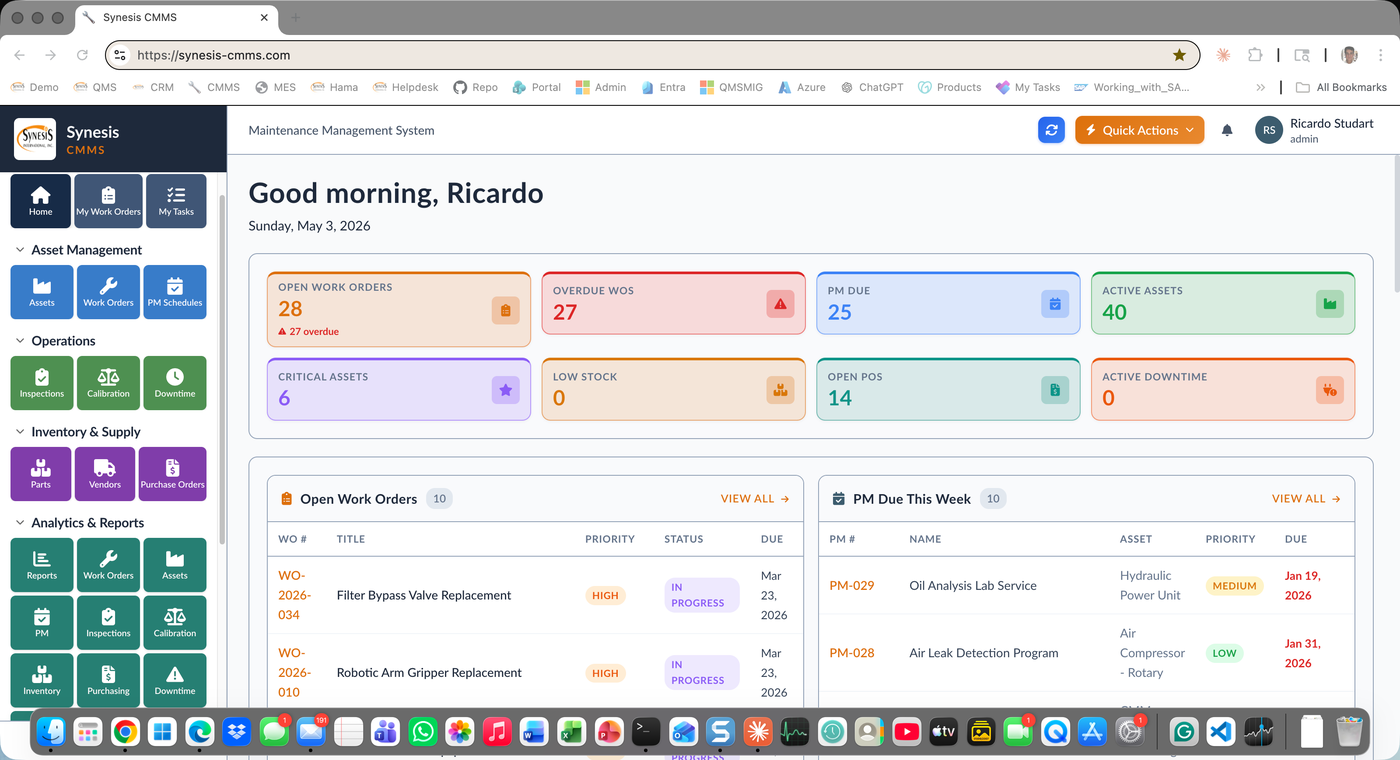Open the Active Downtime stat card
This screenshot has height=760, width=1400.
pyautogui.click(x=1223, y=389)
